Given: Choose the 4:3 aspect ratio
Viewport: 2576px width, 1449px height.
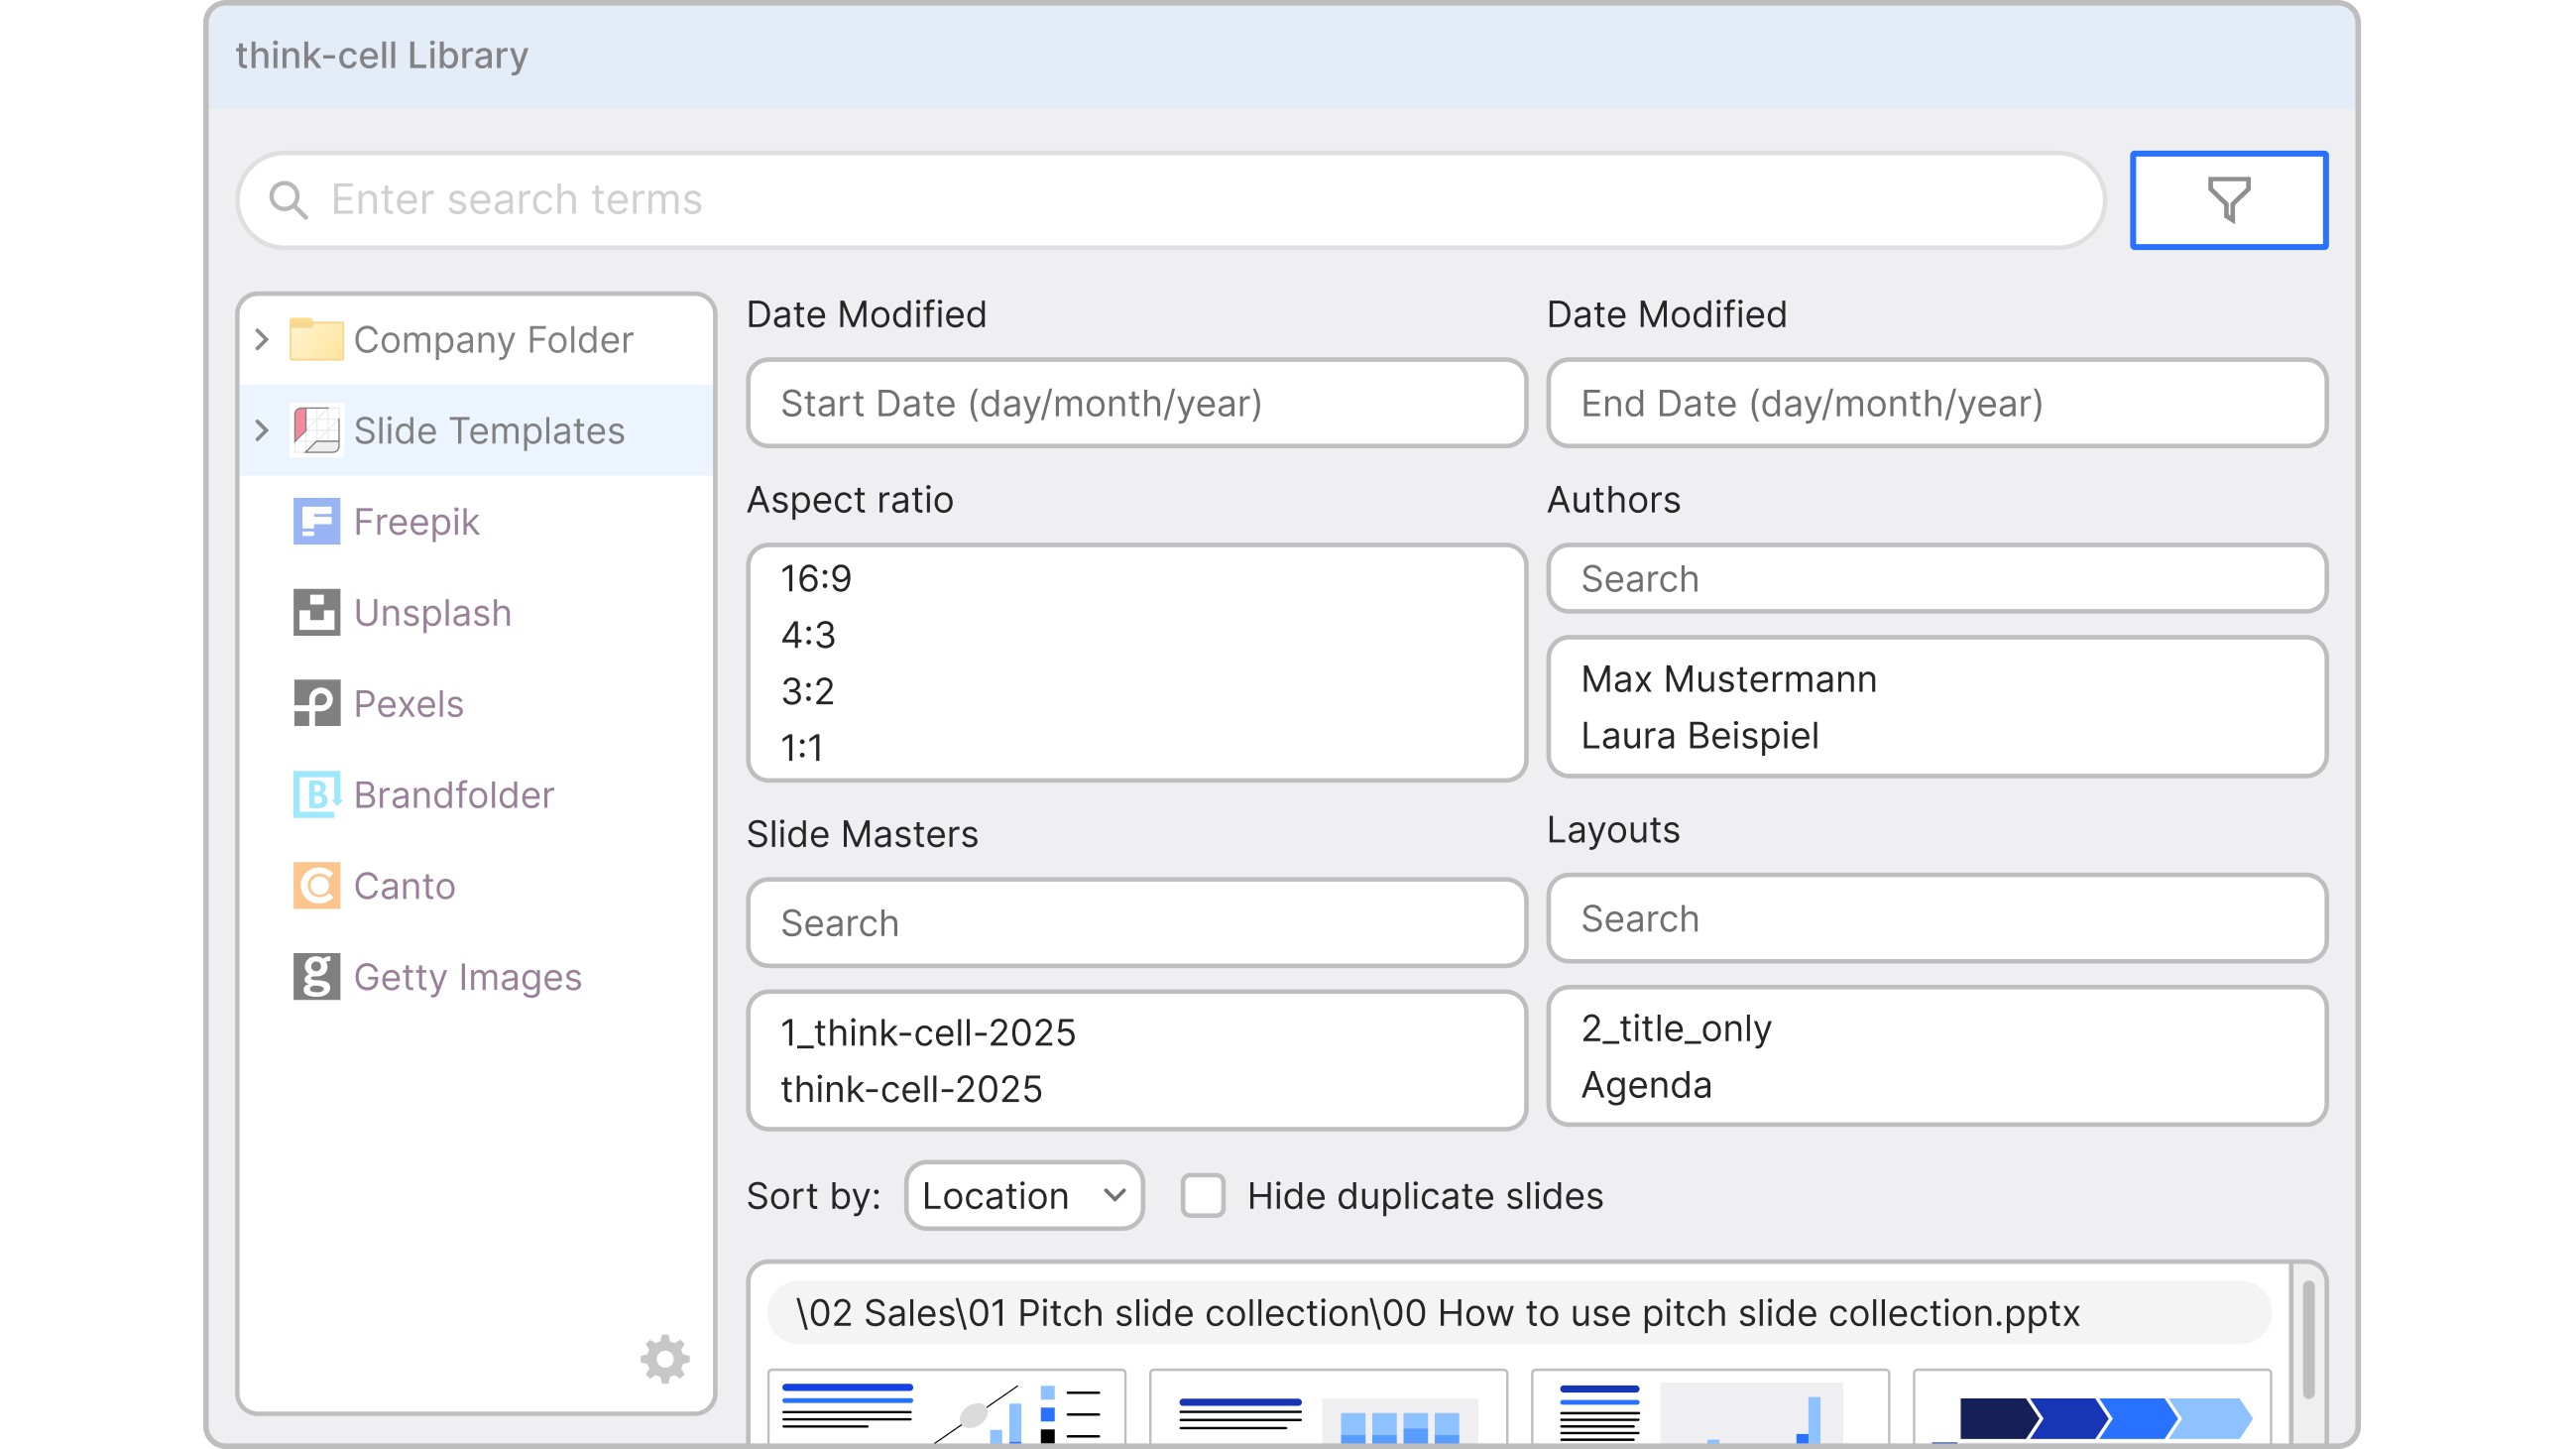Looking at the screenshot, I should pyautogui.click(x=808, y=635).
